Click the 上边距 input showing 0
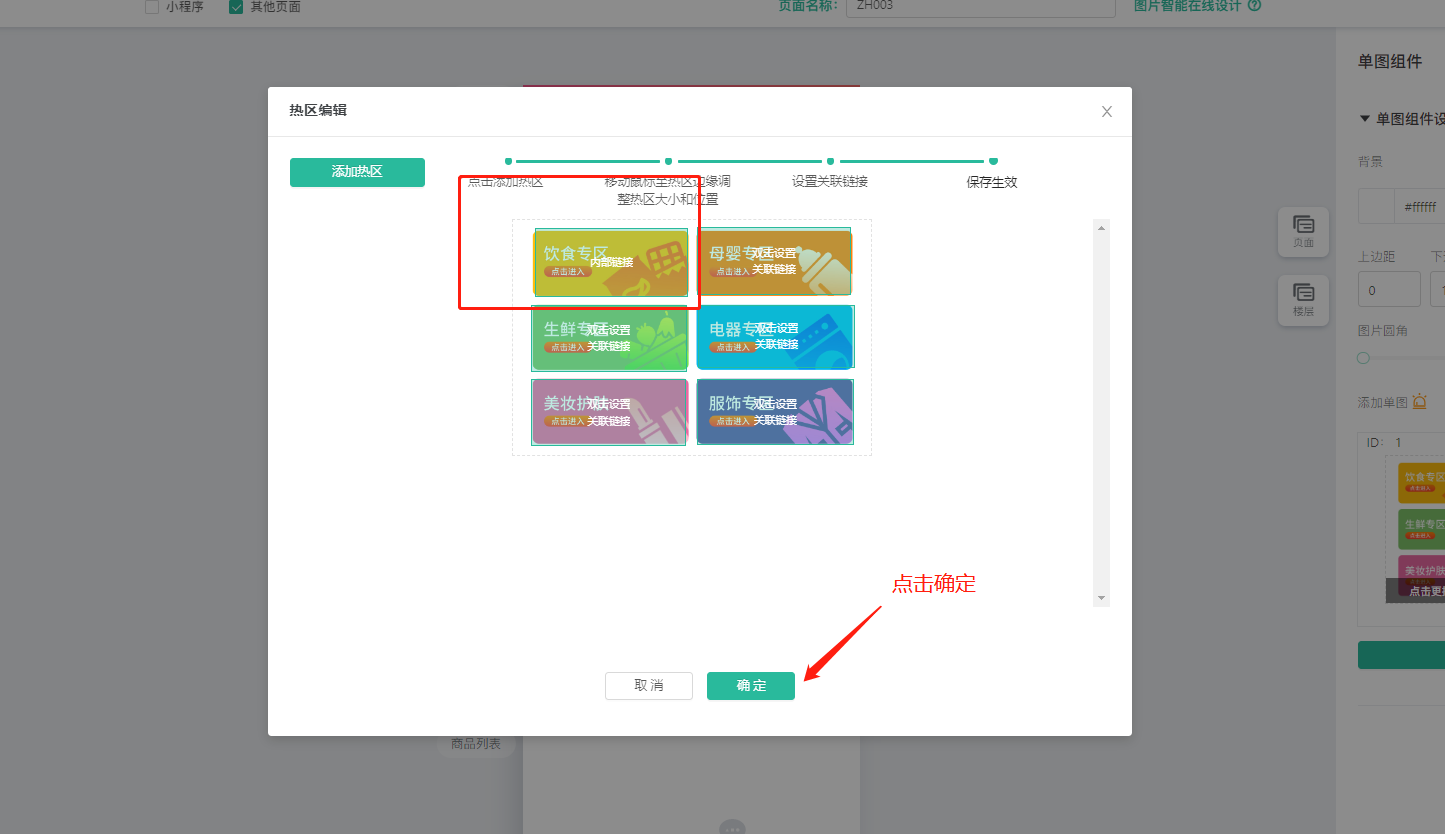This screenshot has height=834, width=1445. [1388, 290]
